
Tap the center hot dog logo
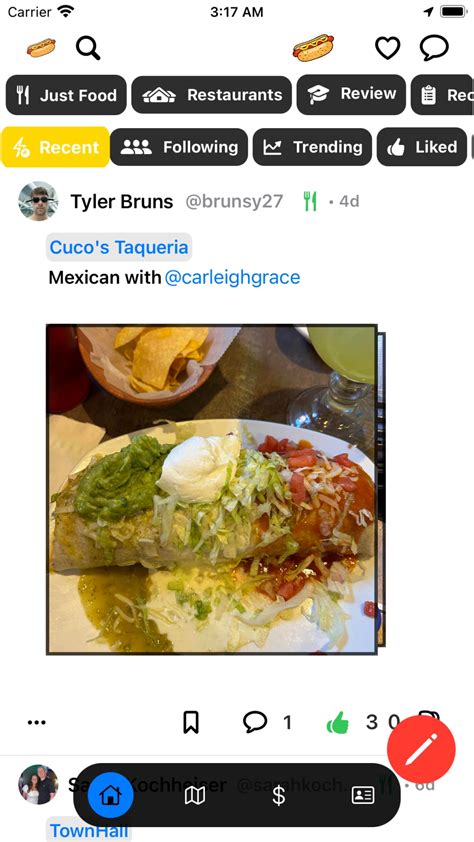[x=313, y=48]
